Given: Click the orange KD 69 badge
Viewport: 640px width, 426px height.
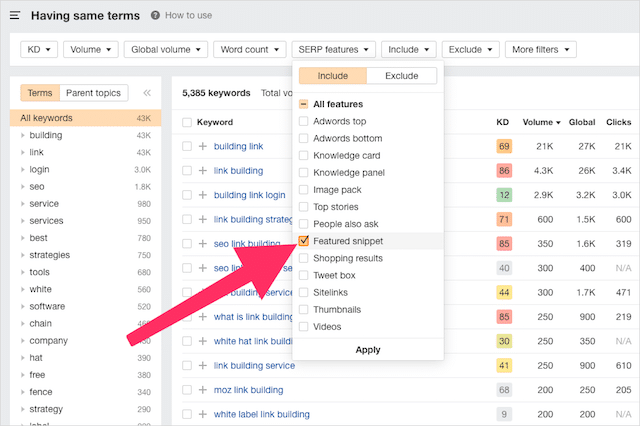Looking at the screenshot, I should [504, 146].
